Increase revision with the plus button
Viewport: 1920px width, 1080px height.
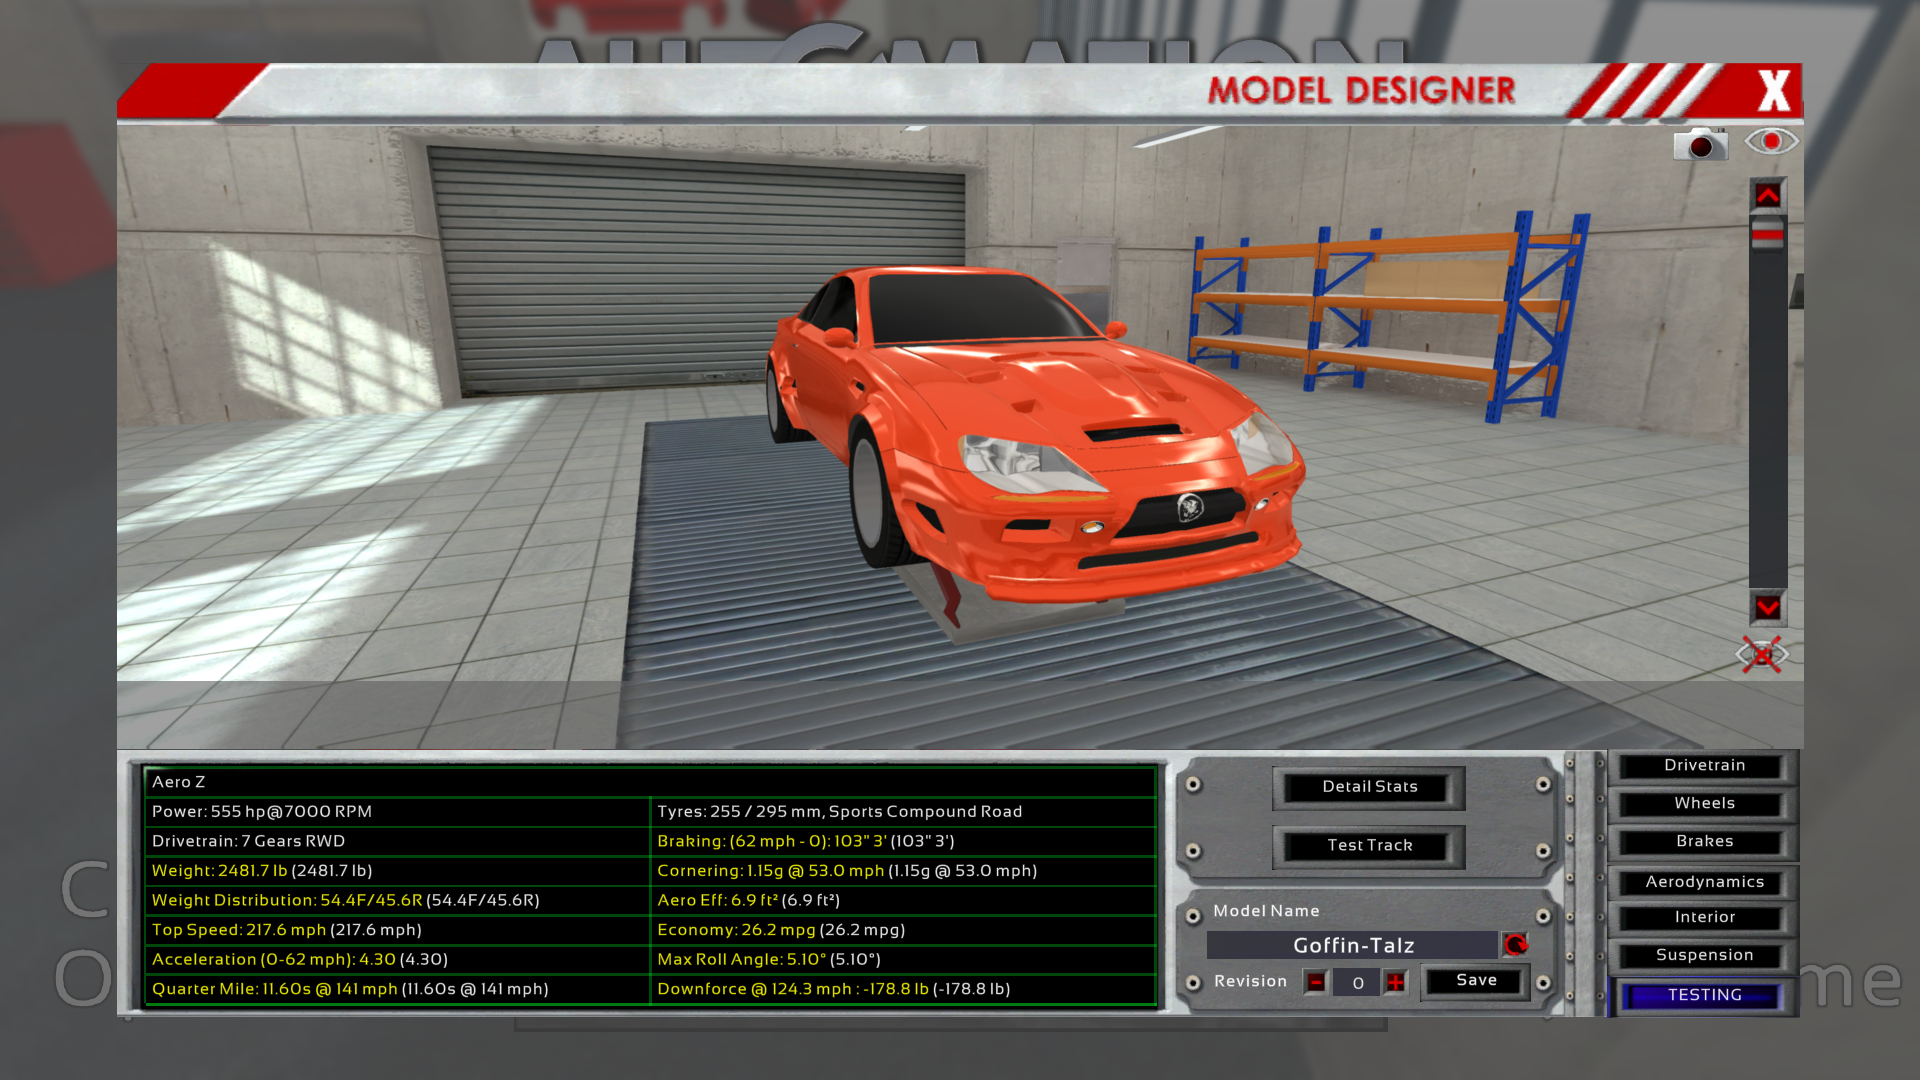(1395, 982)
